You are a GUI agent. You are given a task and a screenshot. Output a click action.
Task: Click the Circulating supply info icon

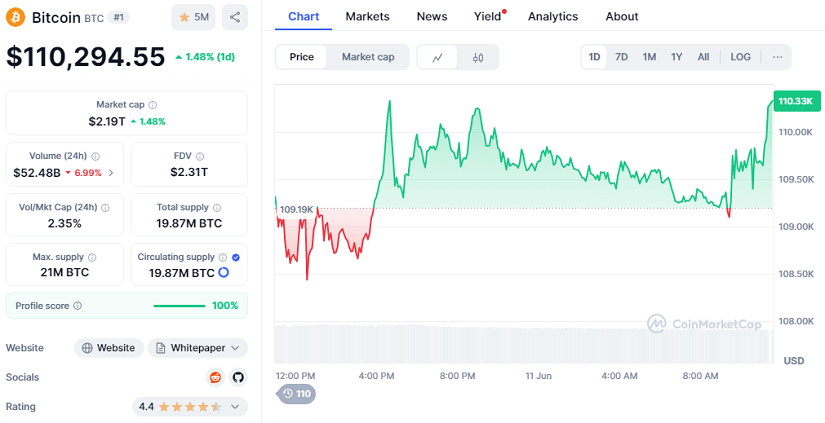coord(223,257)
